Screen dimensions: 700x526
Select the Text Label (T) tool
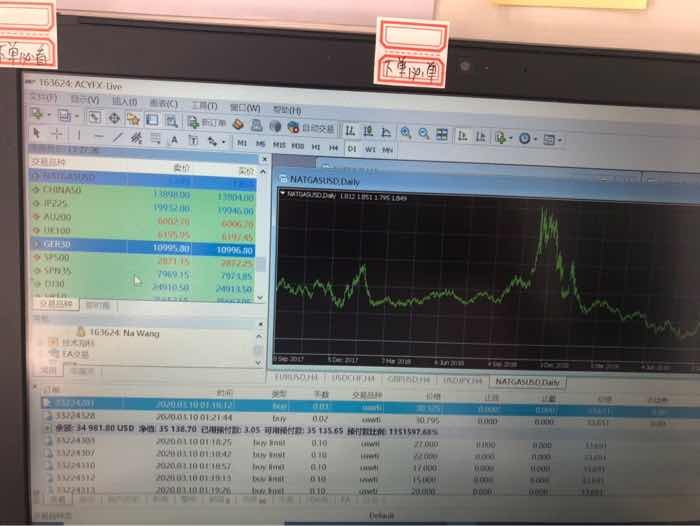point(193,141)
